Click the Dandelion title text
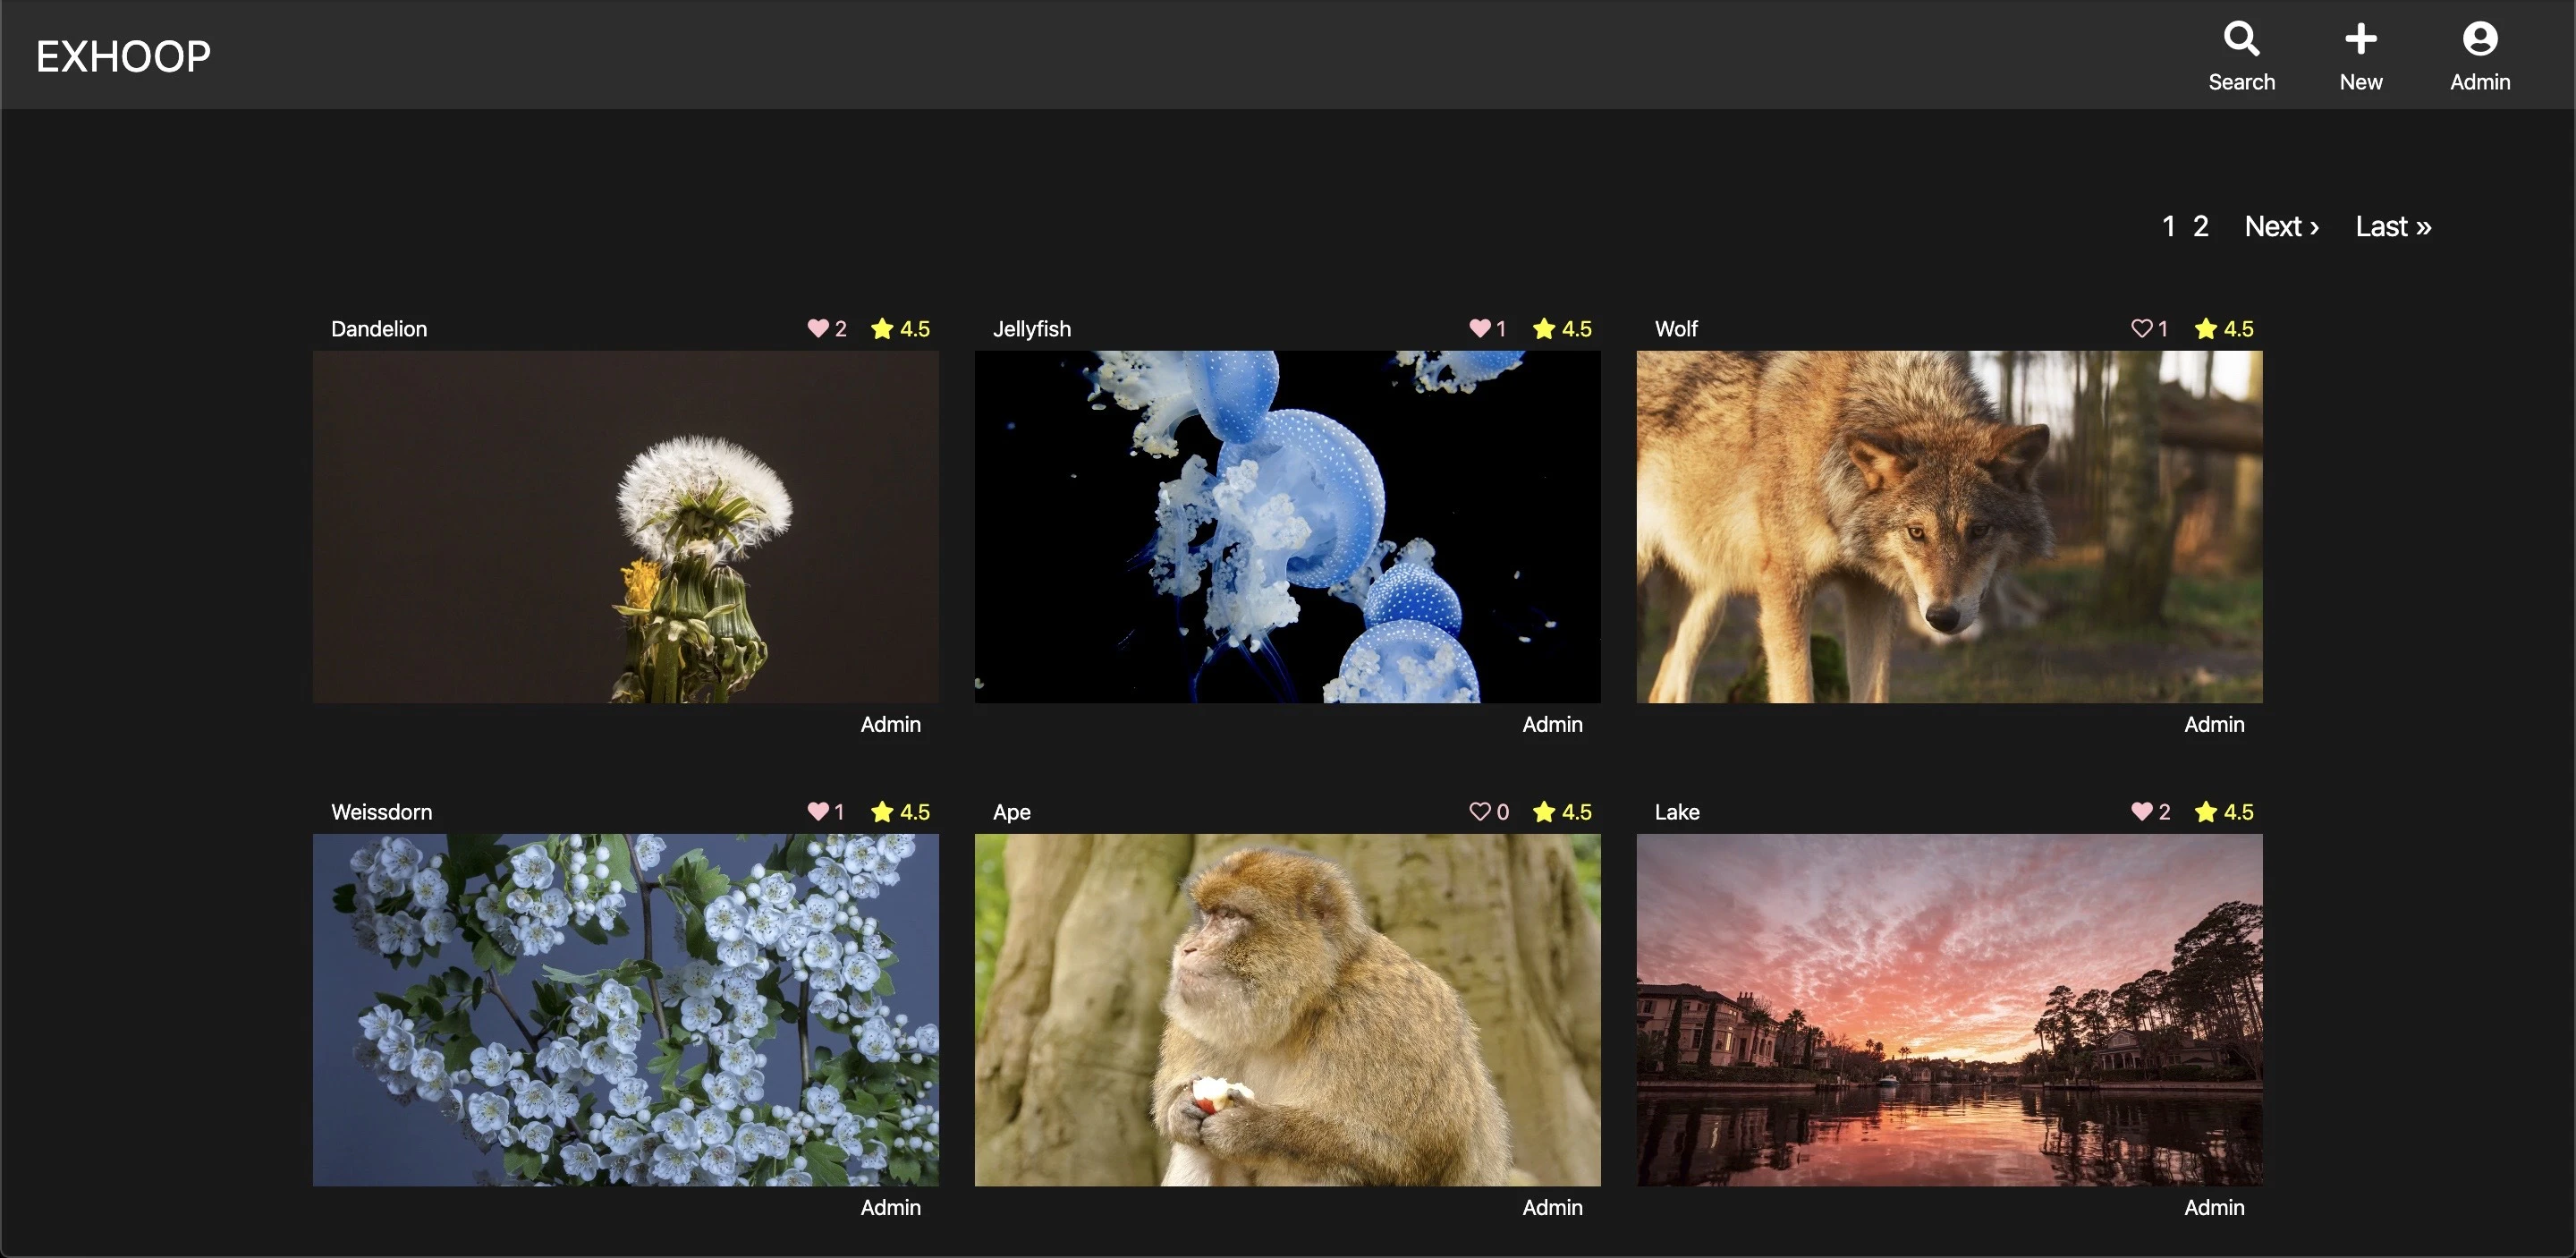This screenshot has width=2576, height=1258. coord(379,329)
